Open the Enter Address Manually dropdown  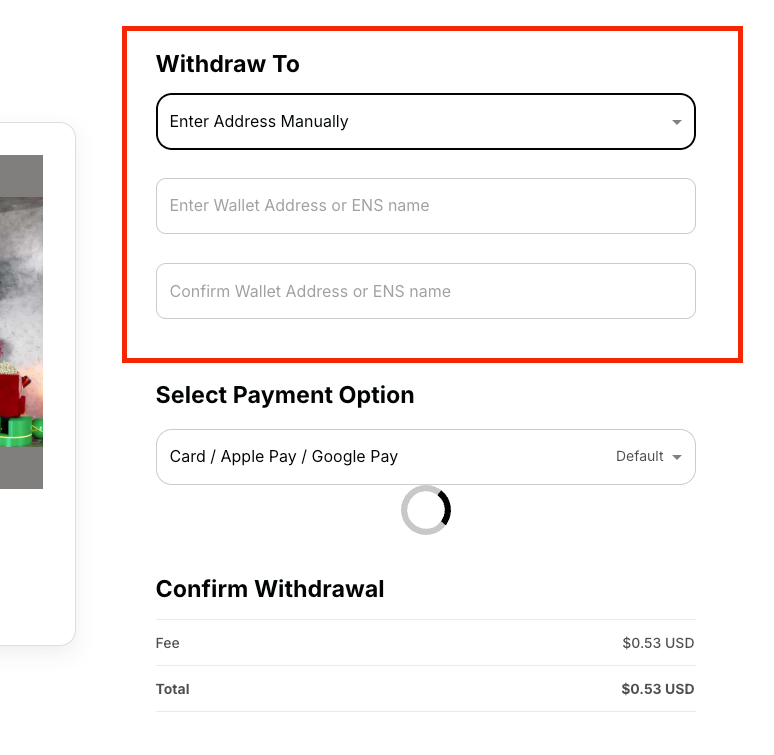point(425,122)
